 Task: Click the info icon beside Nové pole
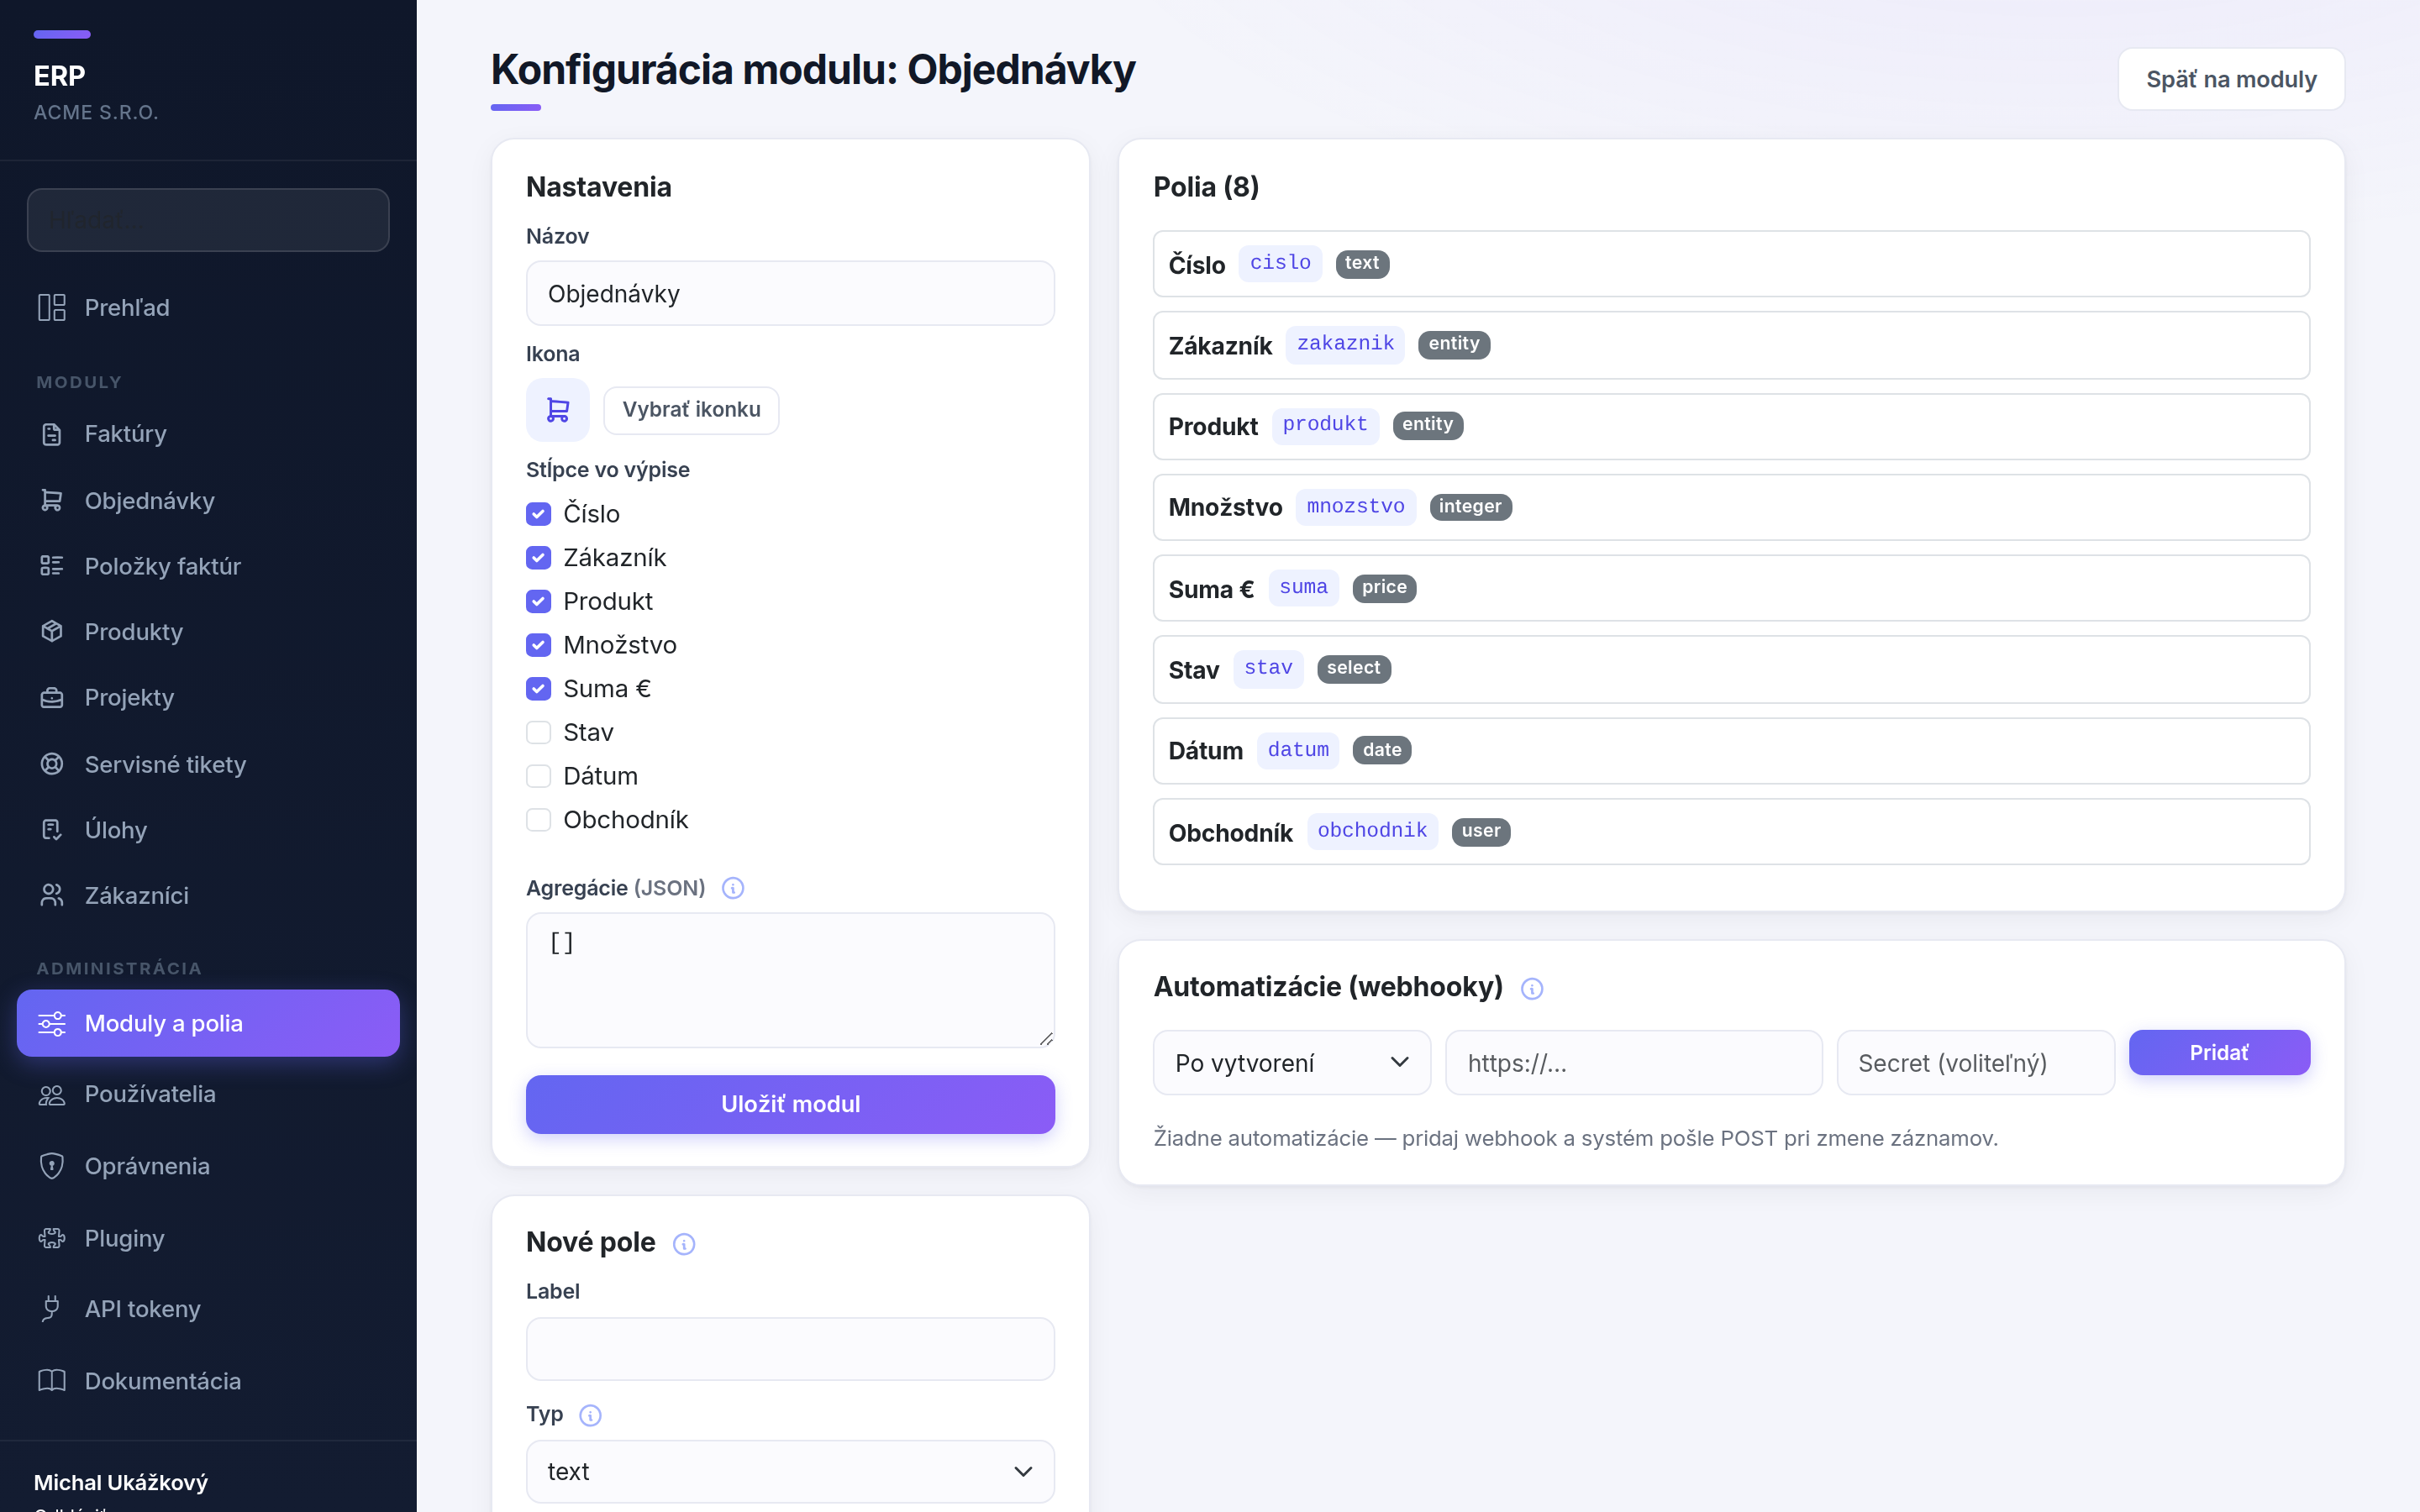point(684,1244)
